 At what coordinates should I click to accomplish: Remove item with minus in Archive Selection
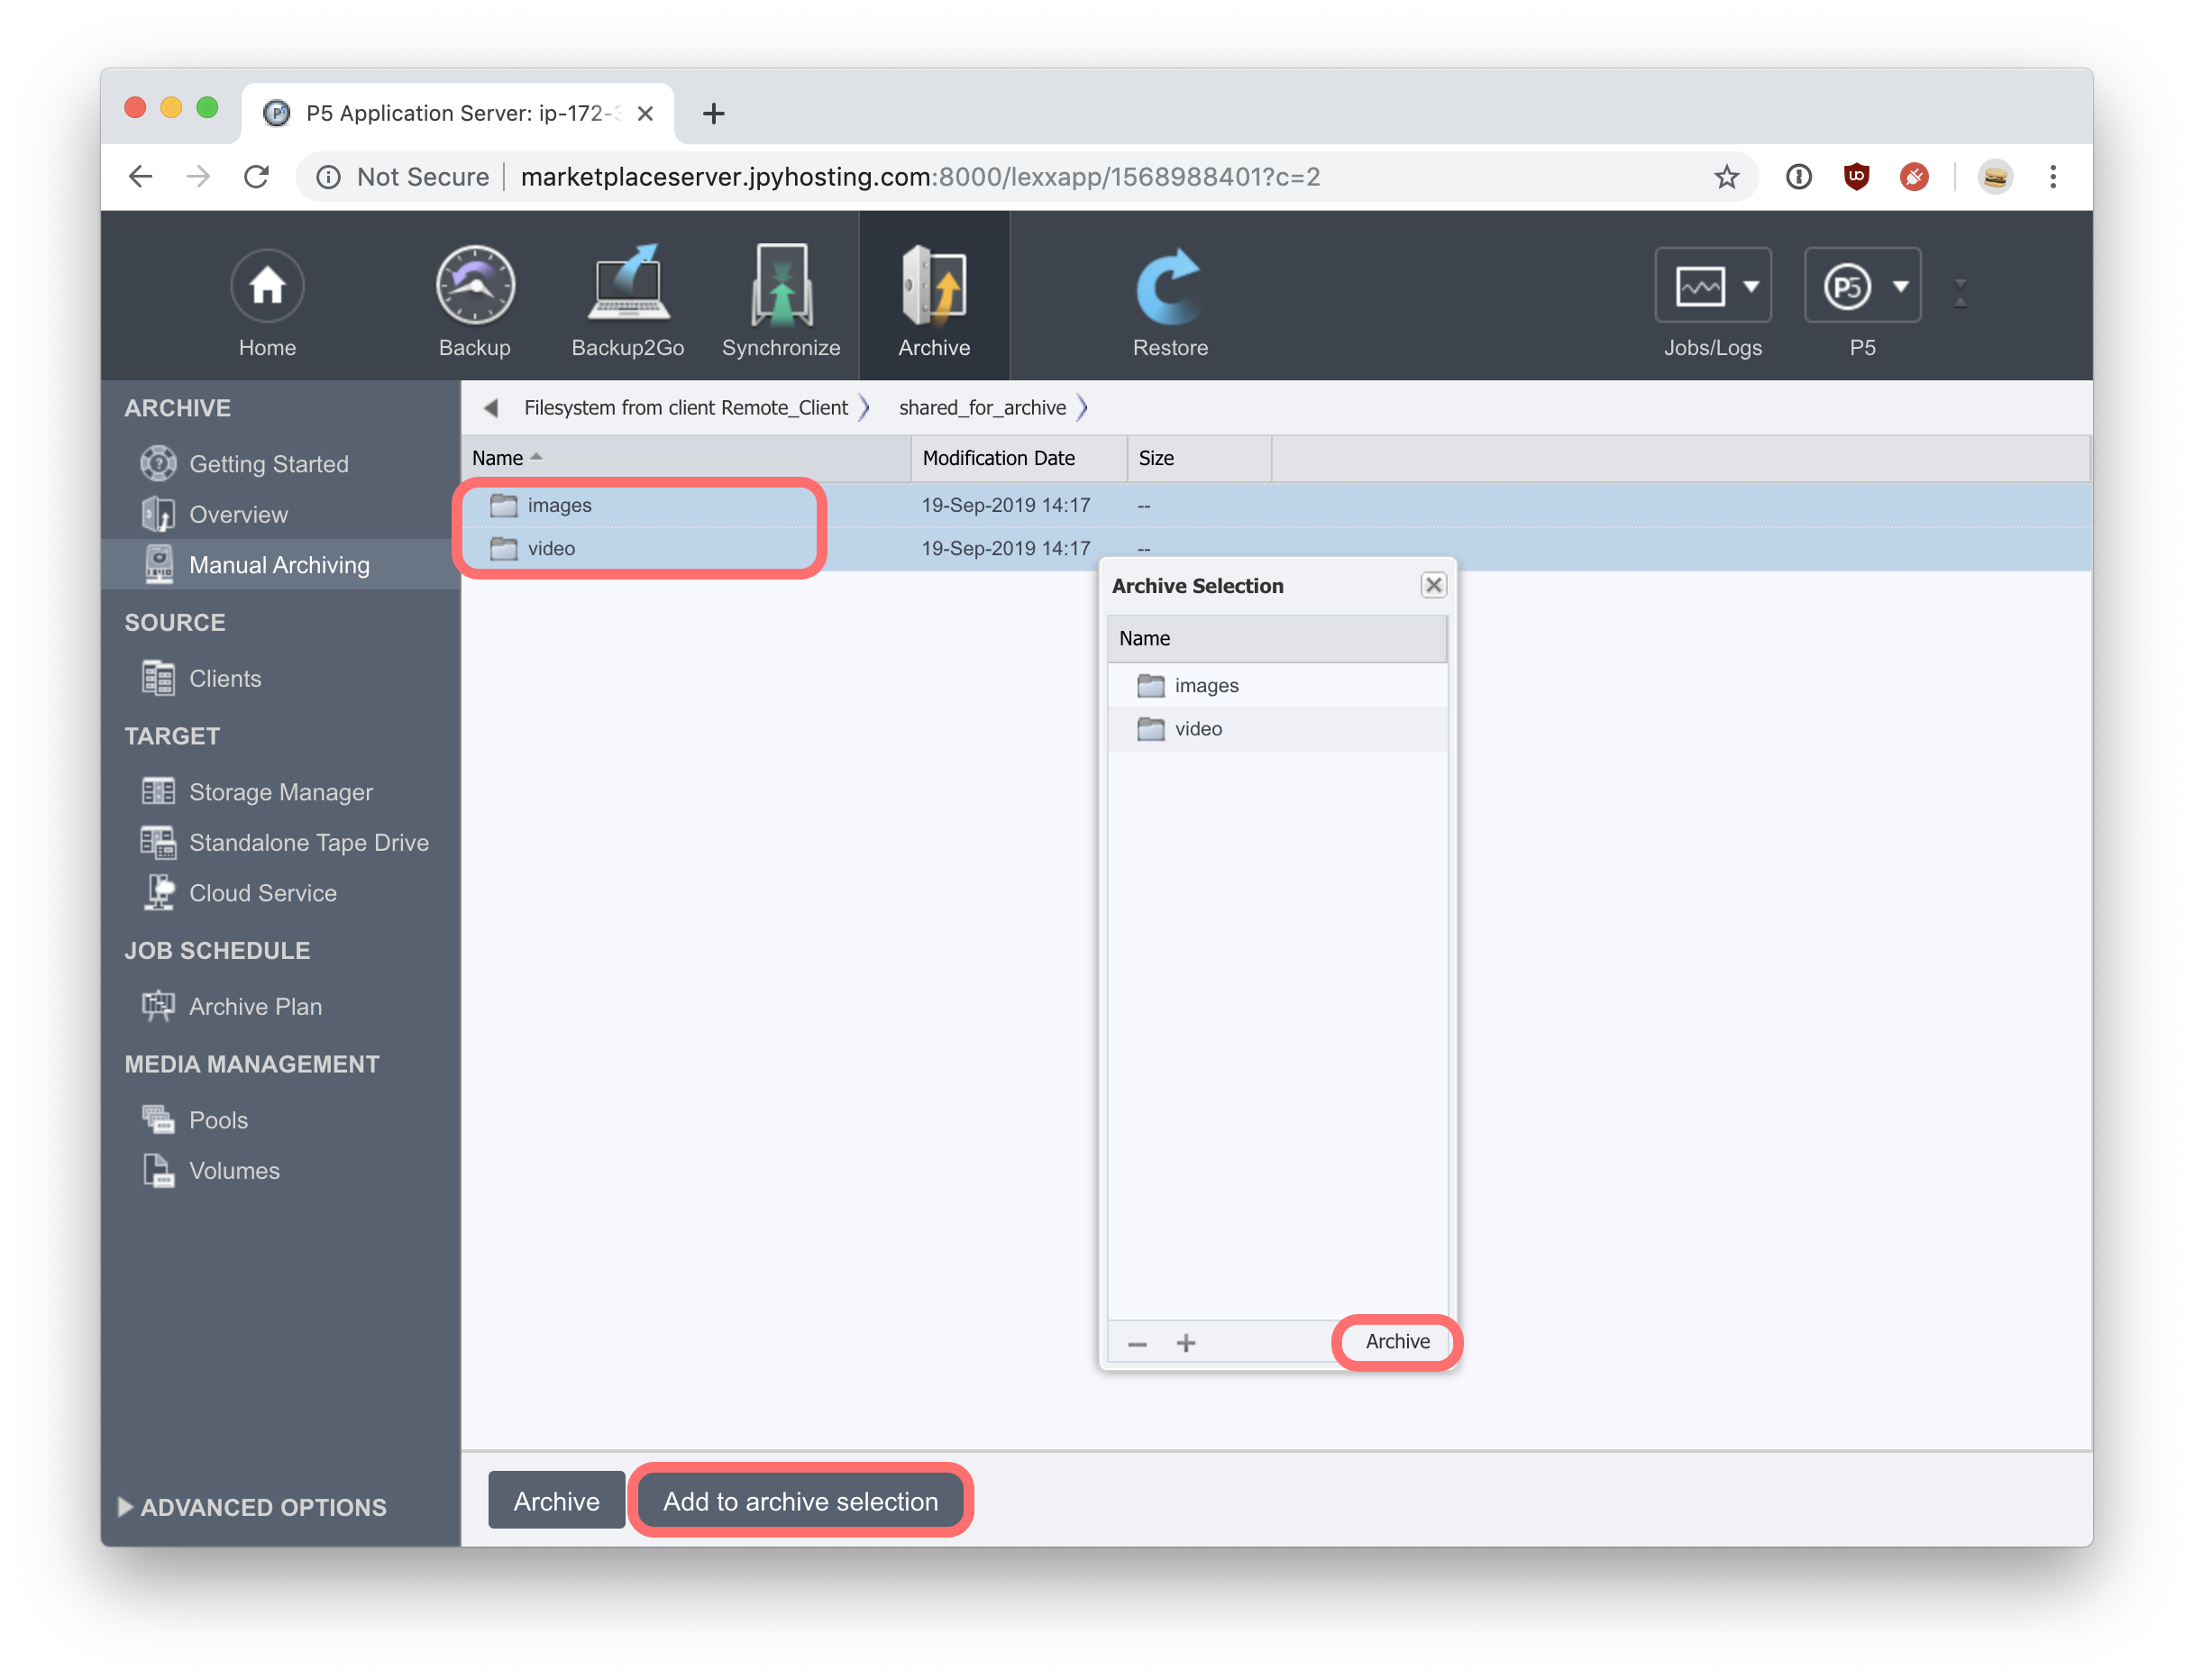[x=1137, y=1343]
